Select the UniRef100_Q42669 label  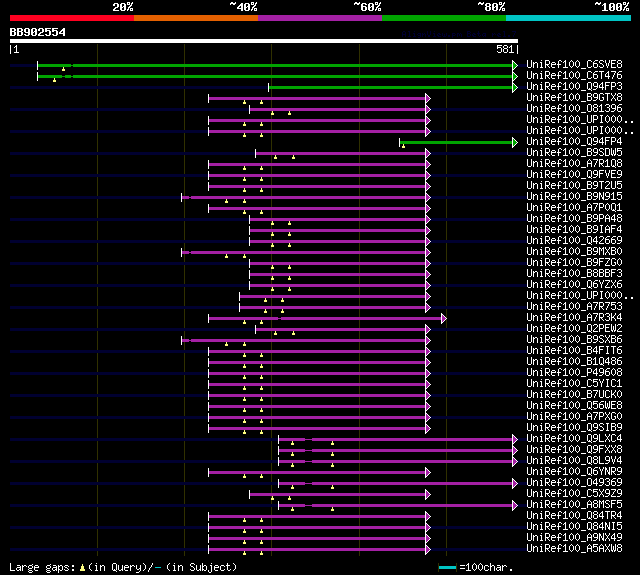[574, 241]
